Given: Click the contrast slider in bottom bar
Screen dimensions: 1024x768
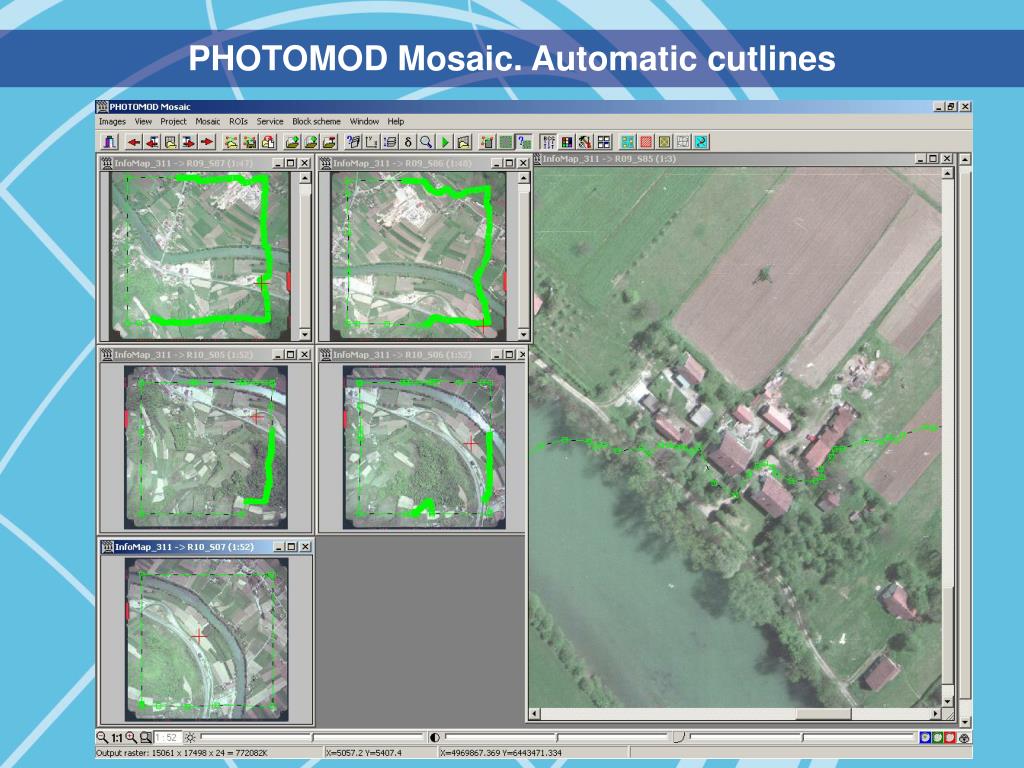Looking at the screenshot, I should (557, 737).
